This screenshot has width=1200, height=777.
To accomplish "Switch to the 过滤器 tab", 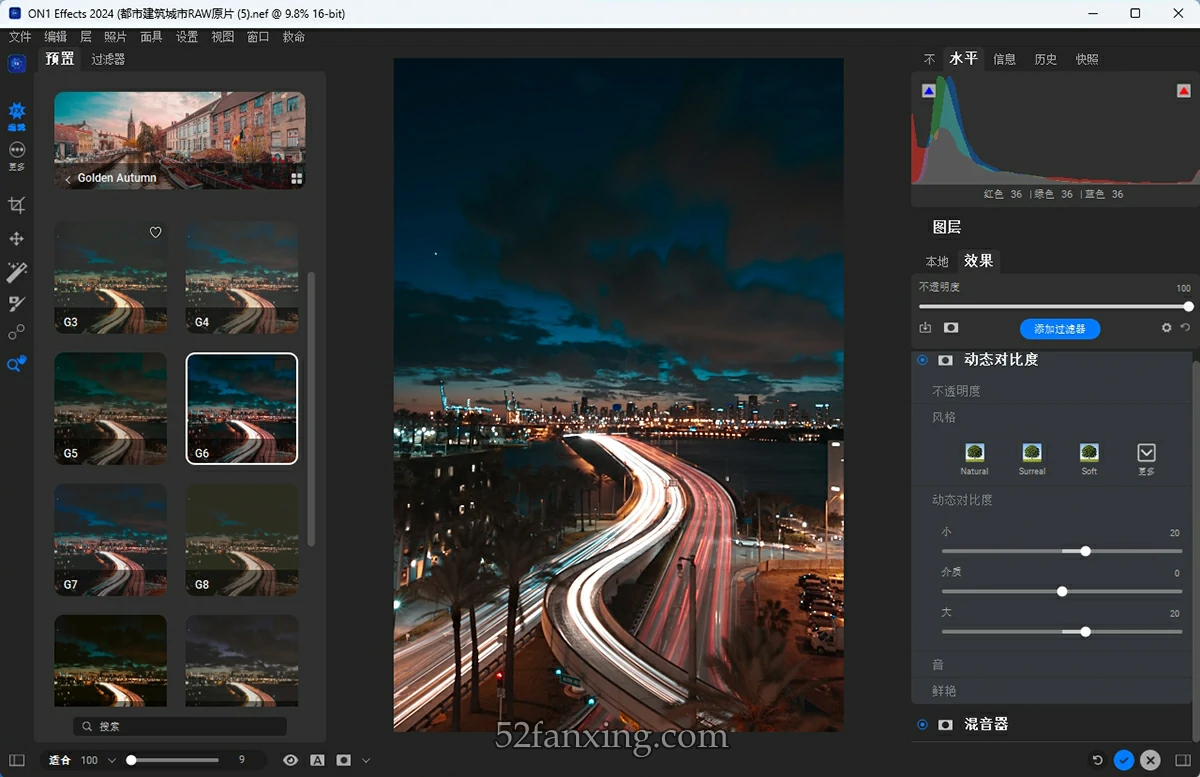I will coord(108,59).
